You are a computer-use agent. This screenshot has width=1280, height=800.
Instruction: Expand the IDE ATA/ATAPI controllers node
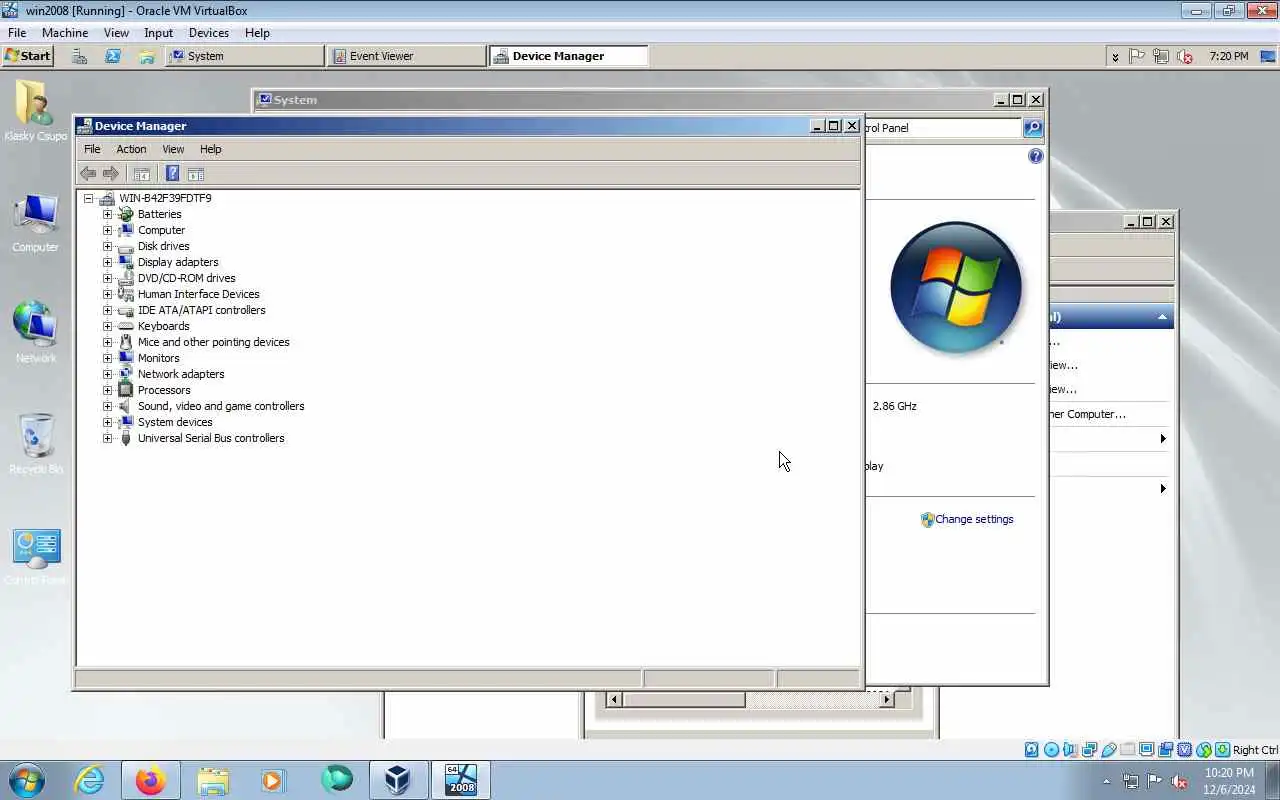pyautogui.click(x=107, y=310)
